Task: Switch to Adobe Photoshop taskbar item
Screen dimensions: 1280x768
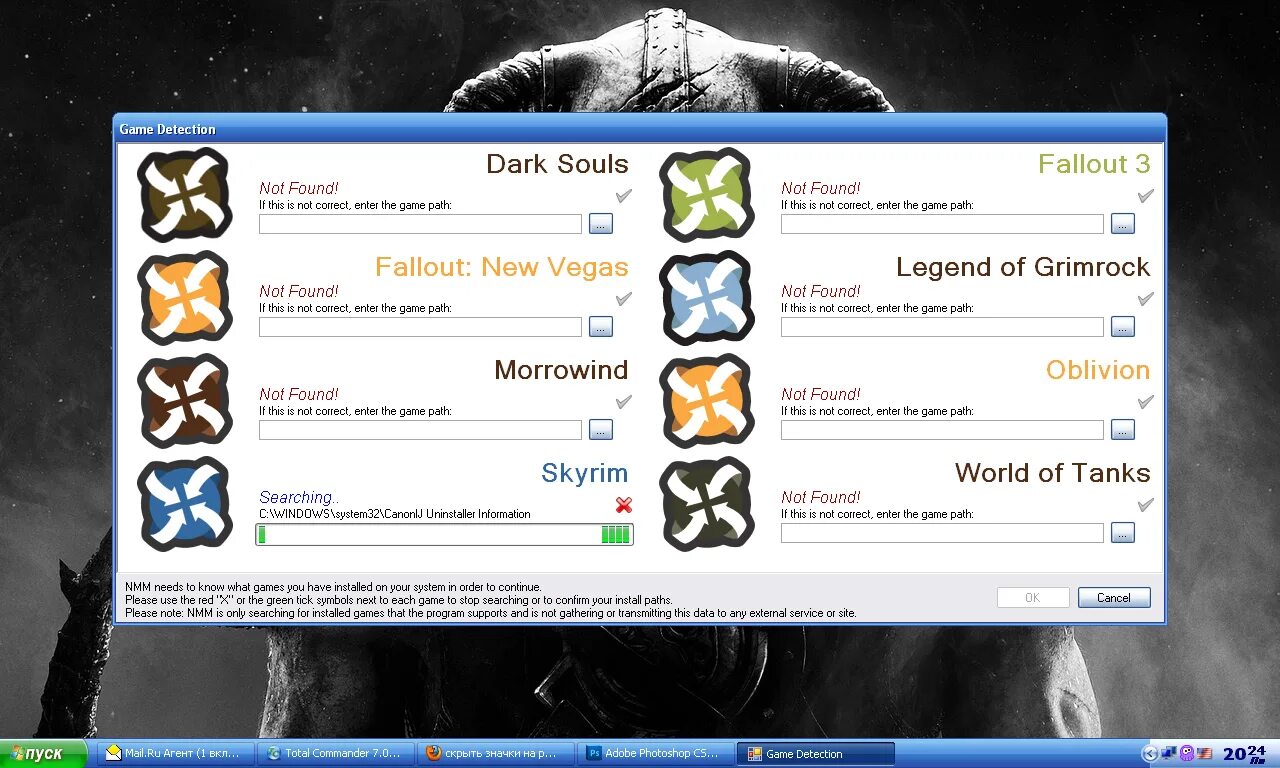Action: (654, 754)
